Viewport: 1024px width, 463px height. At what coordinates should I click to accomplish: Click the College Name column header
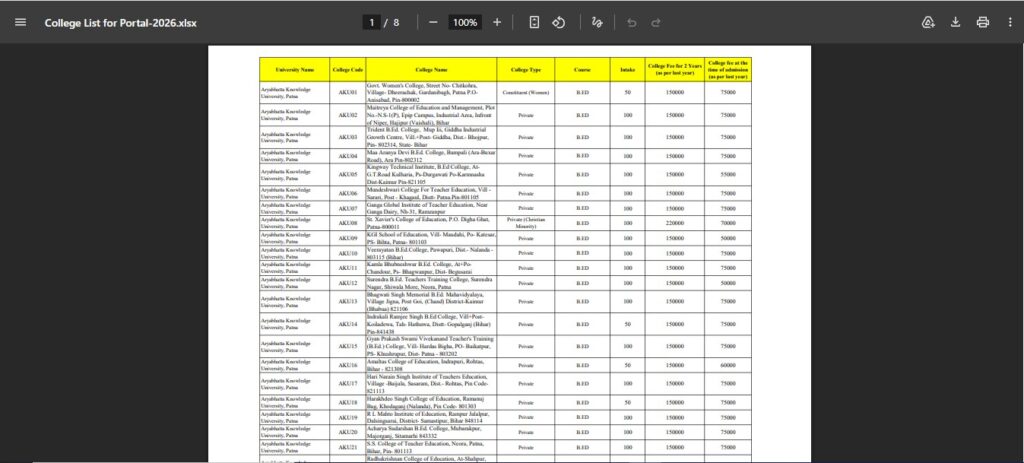click(431, 69)
